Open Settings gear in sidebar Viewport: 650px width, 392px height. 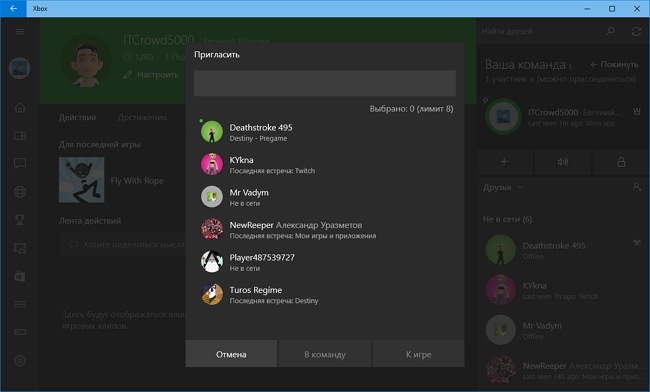coord(19,360)
